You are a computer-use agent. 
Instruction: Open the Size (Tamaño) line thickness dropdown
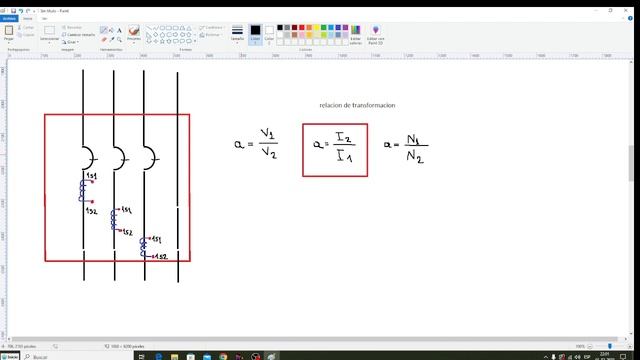point(237,34)
